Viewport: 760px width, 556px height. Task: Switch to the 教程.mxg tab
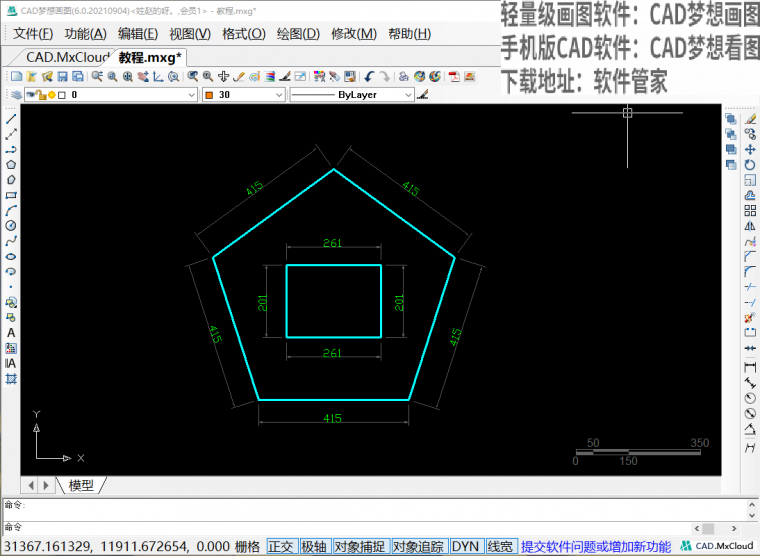click(150, 58)
